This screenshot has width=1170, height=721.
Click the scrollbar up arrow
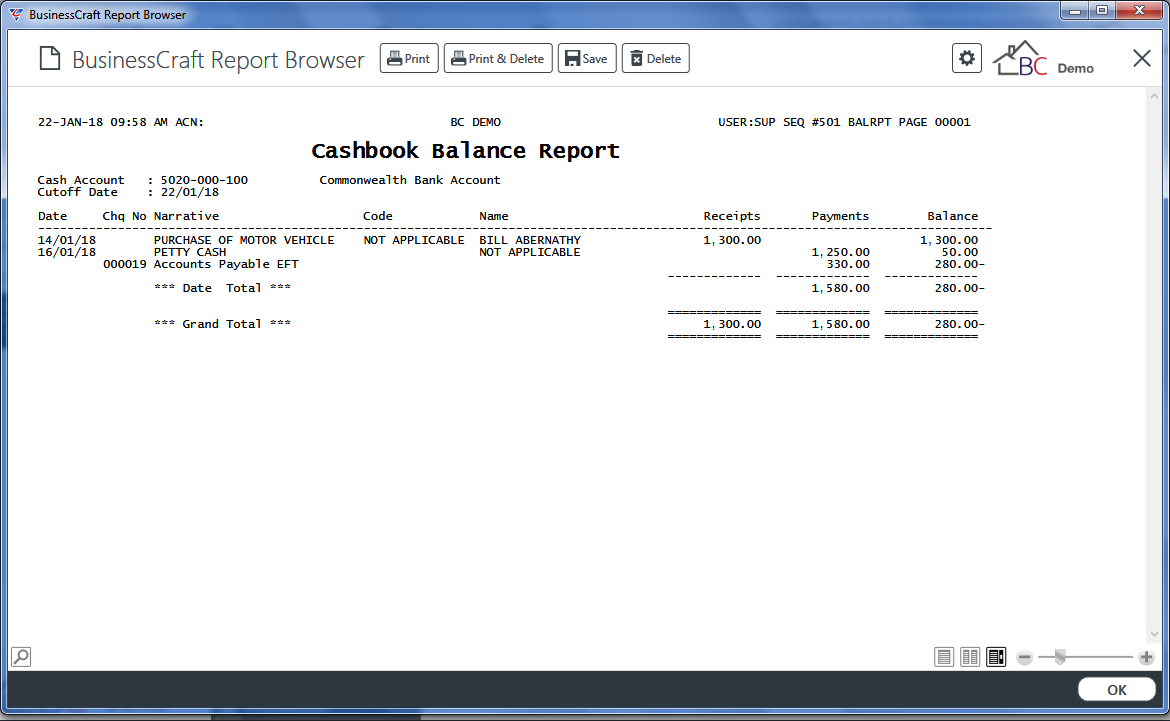[x=1154, y=96]
